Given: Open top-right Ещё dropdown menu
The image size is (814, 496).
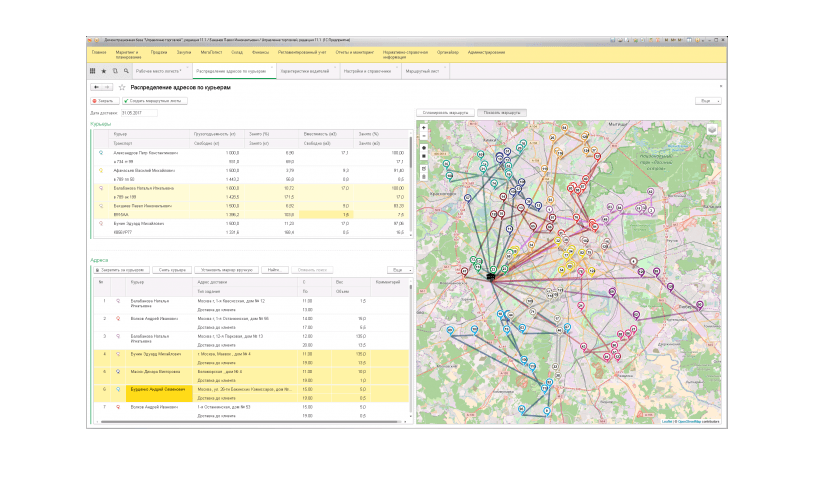Looking at the screenshot, I should pyautogui.click(x=709, y=101).
